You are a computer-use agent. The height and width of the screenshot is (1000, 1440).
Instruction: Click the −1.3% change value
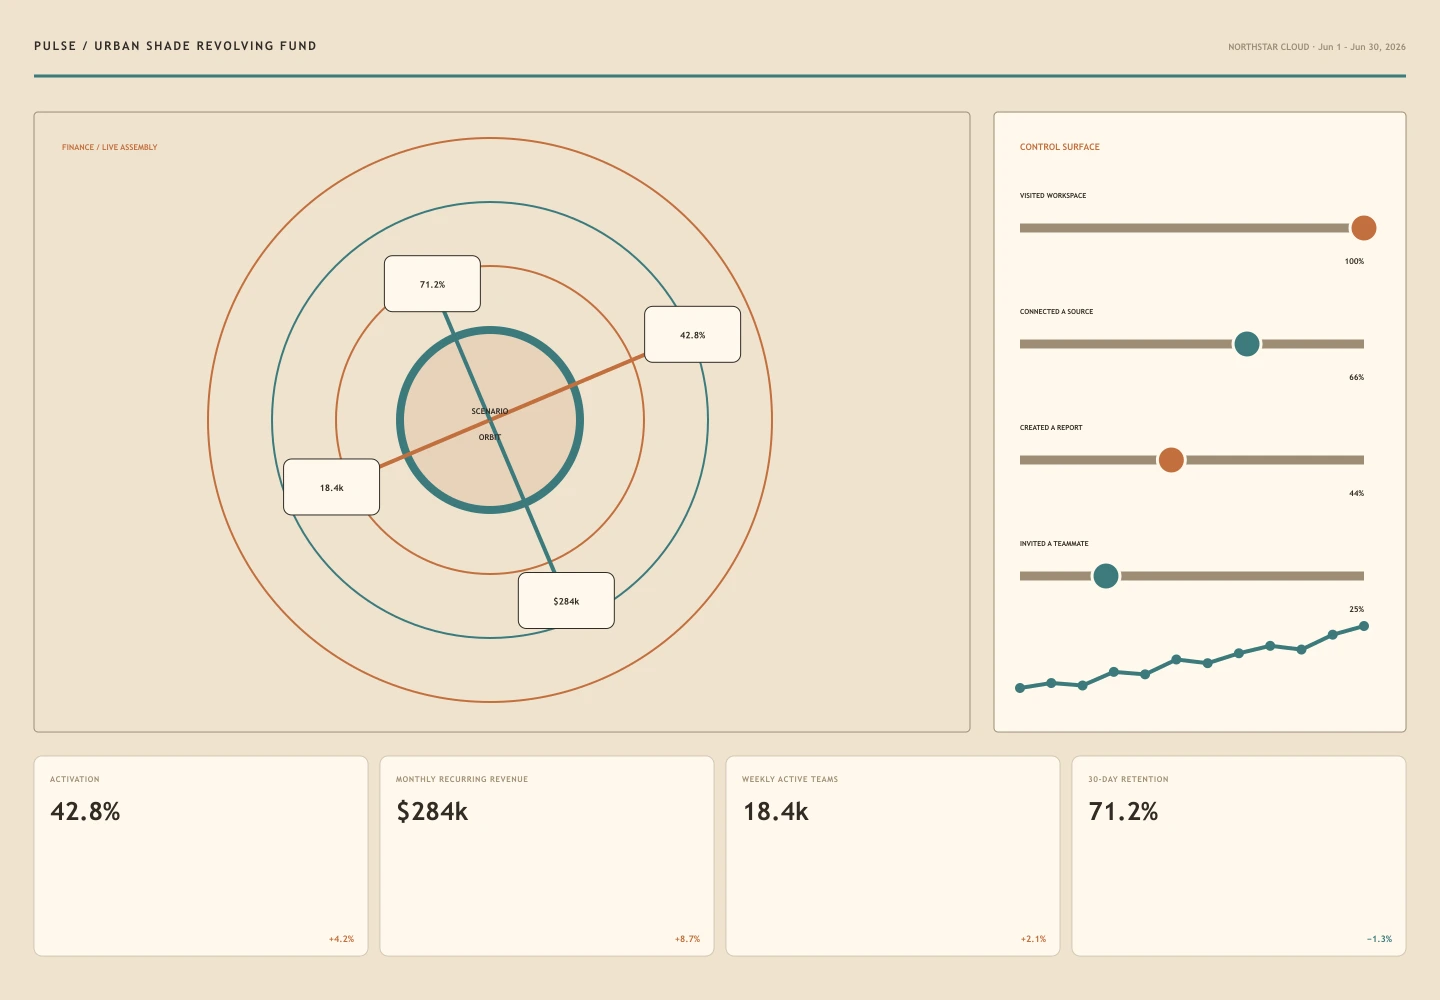(x=1379, y=939)
